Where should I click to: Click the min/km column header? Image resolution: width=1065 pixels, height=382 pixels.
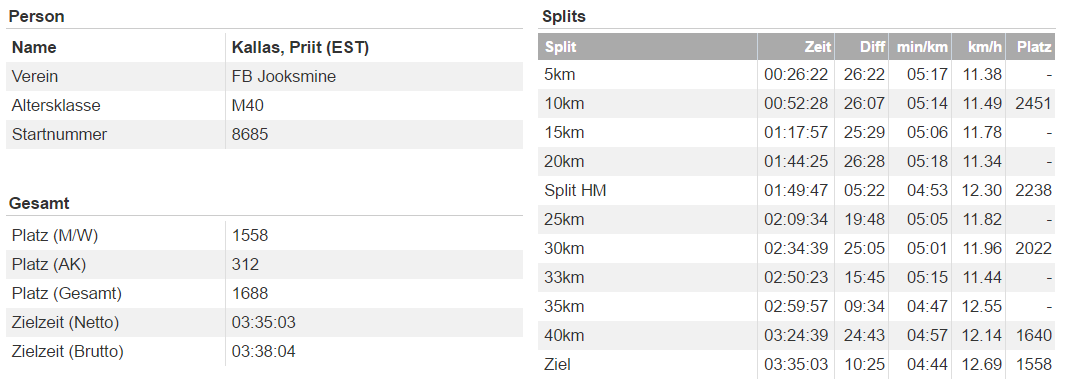(922, 48)
